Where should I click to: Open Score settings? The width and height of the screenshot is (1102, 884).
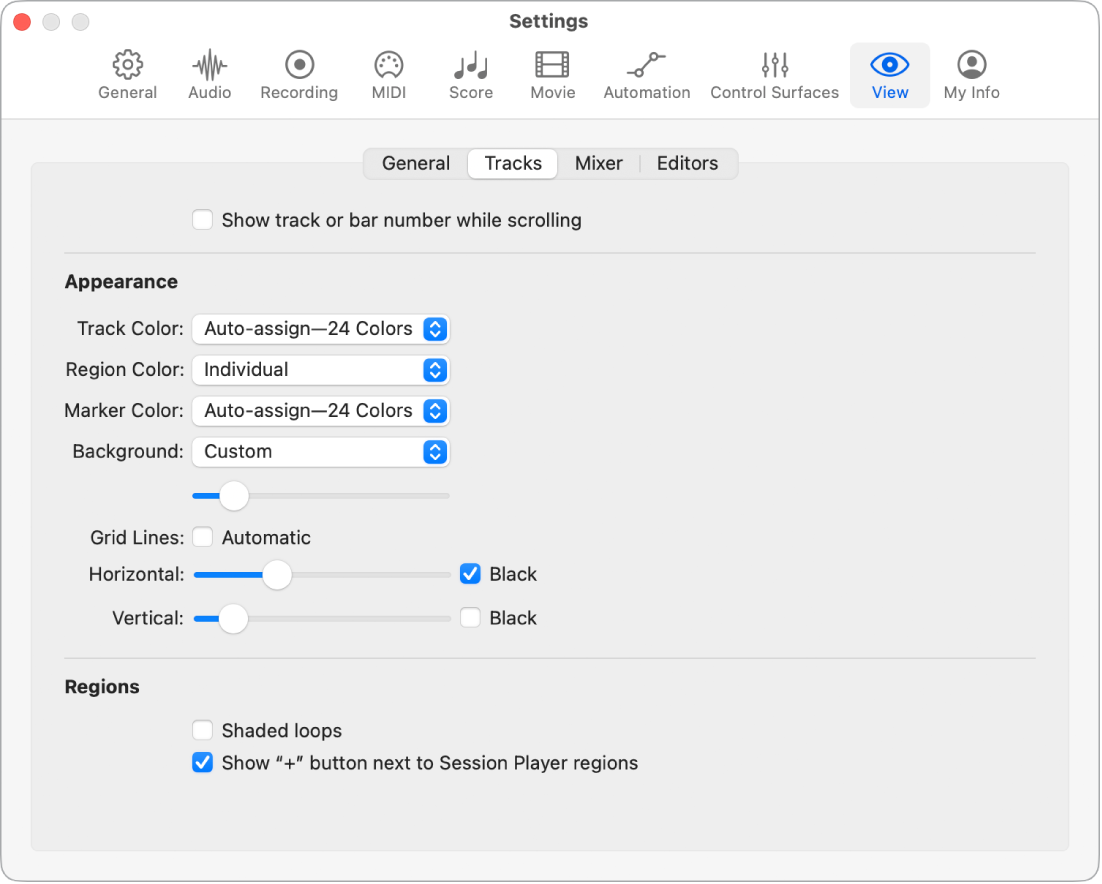point(470,74)
